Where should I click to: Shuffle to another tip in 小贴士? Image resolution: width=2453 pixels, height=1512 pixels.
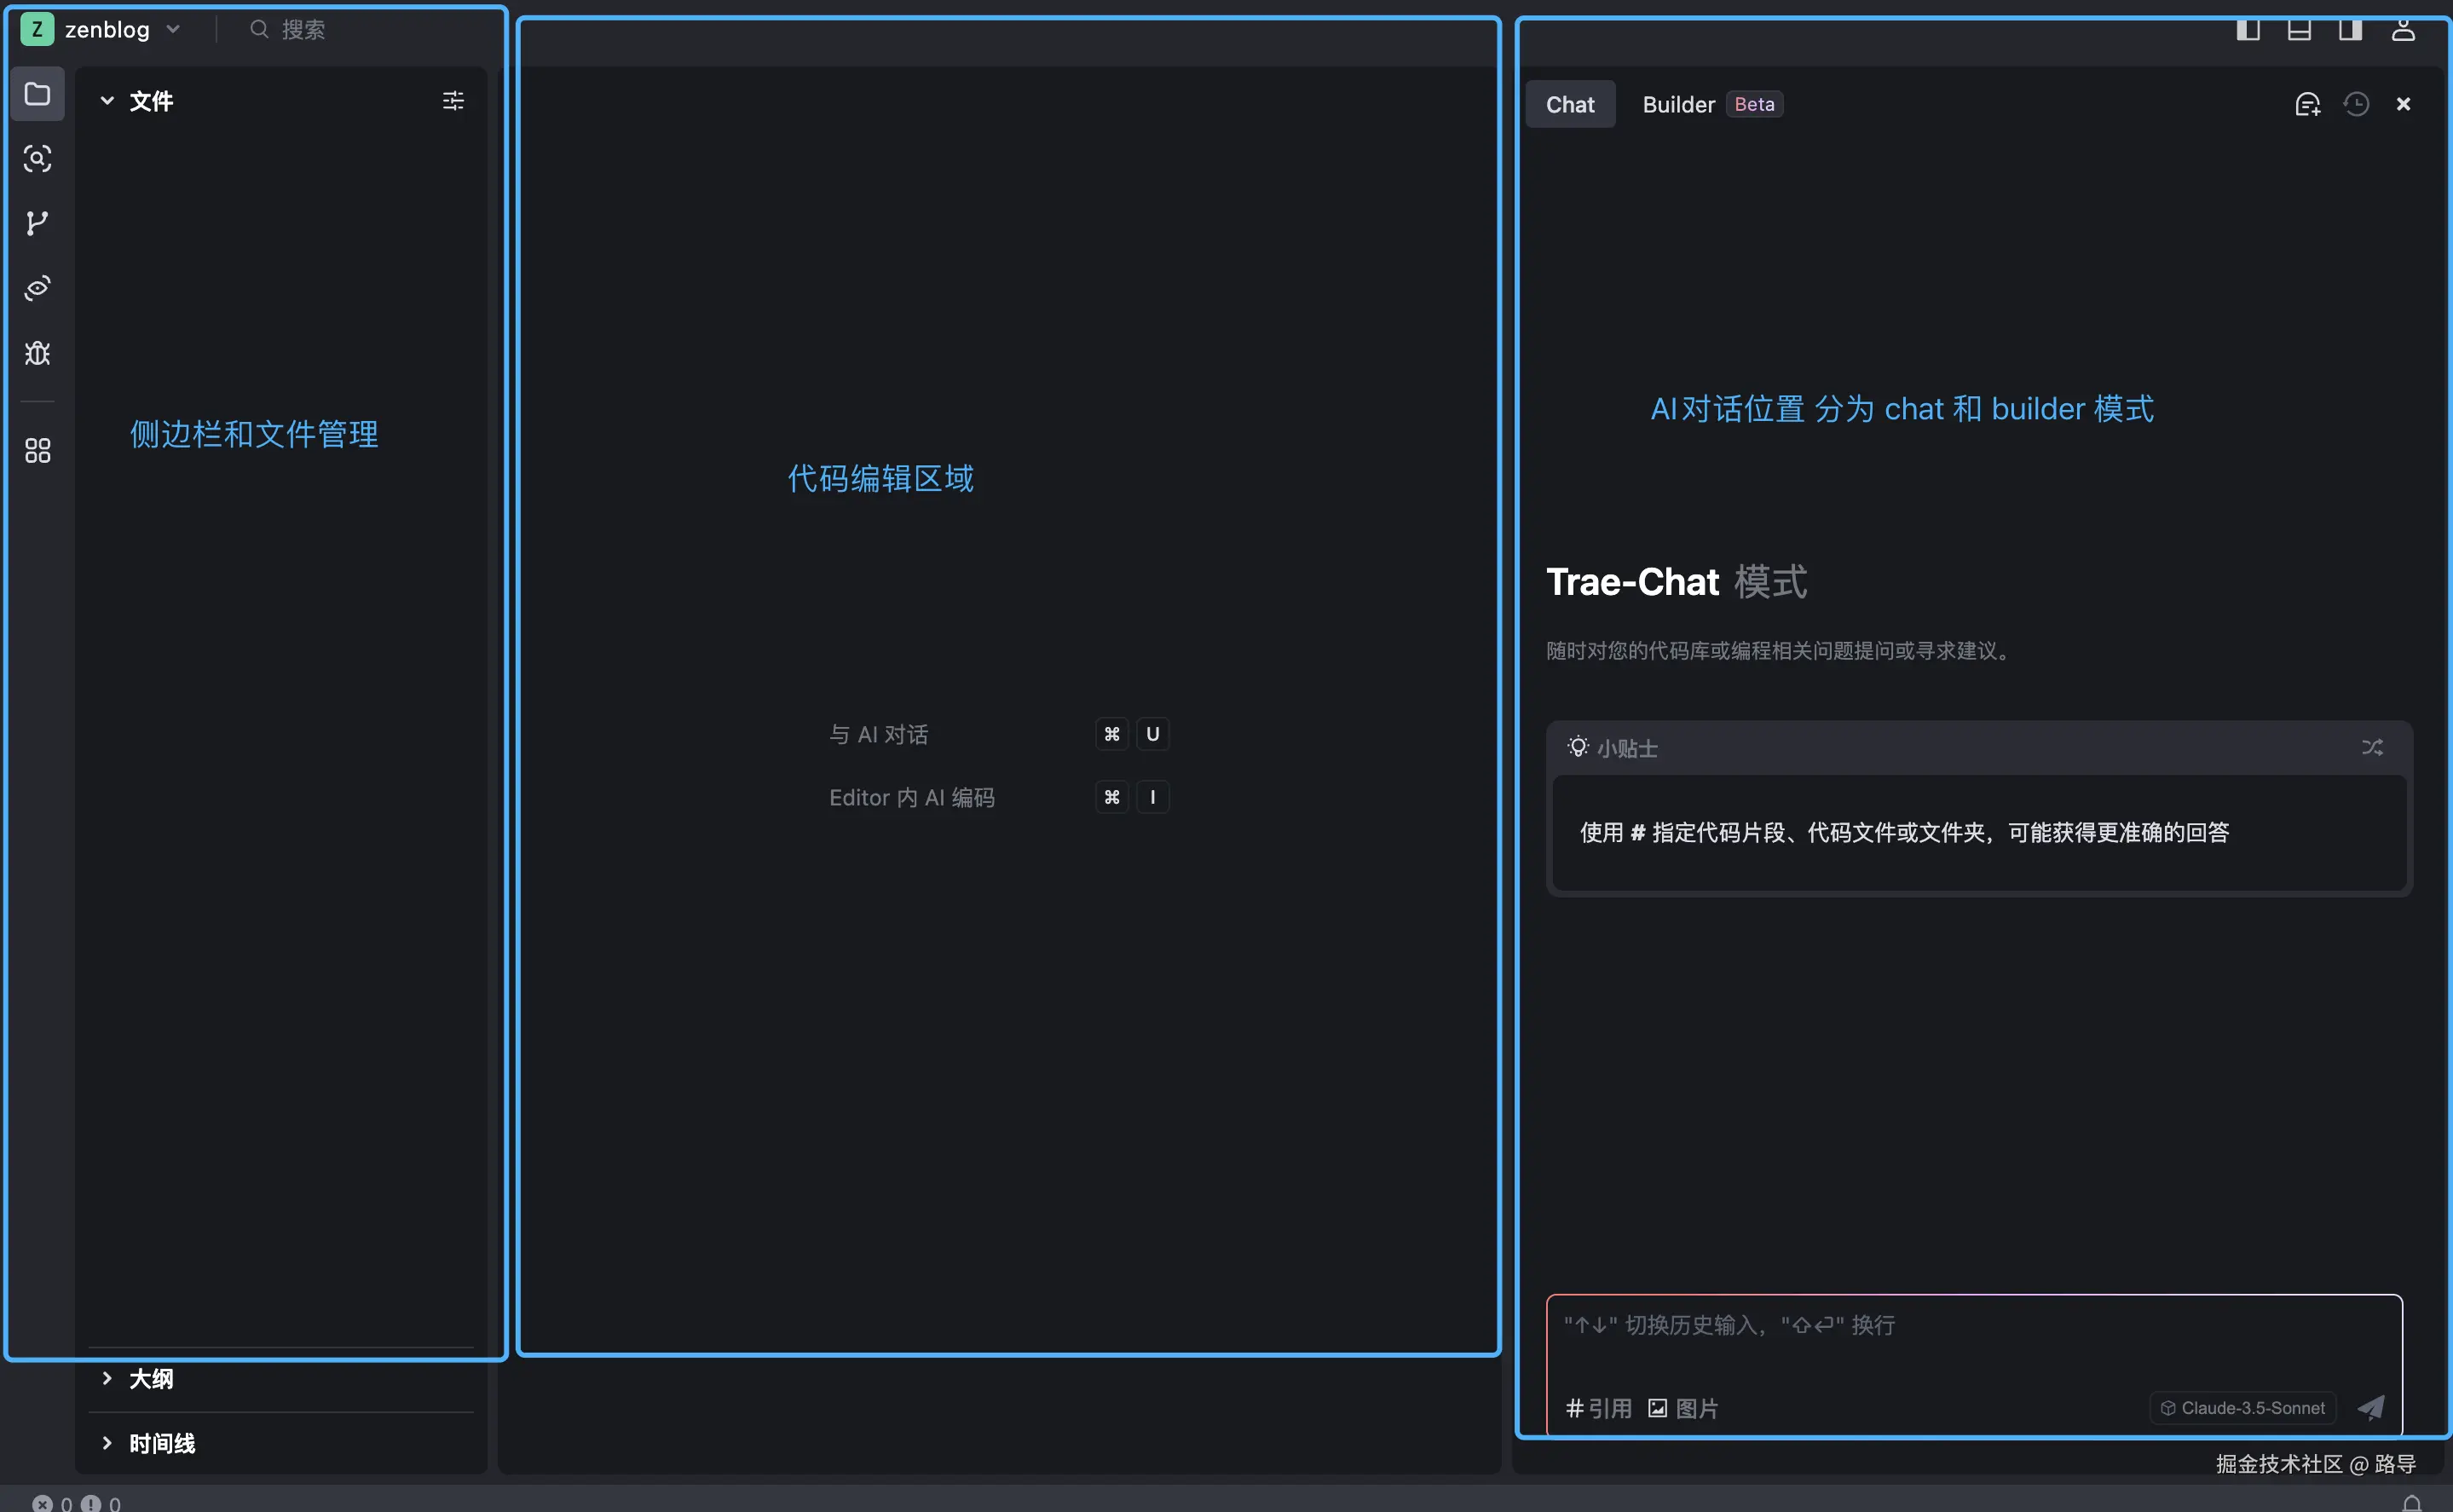click(x=2372, y=747)
